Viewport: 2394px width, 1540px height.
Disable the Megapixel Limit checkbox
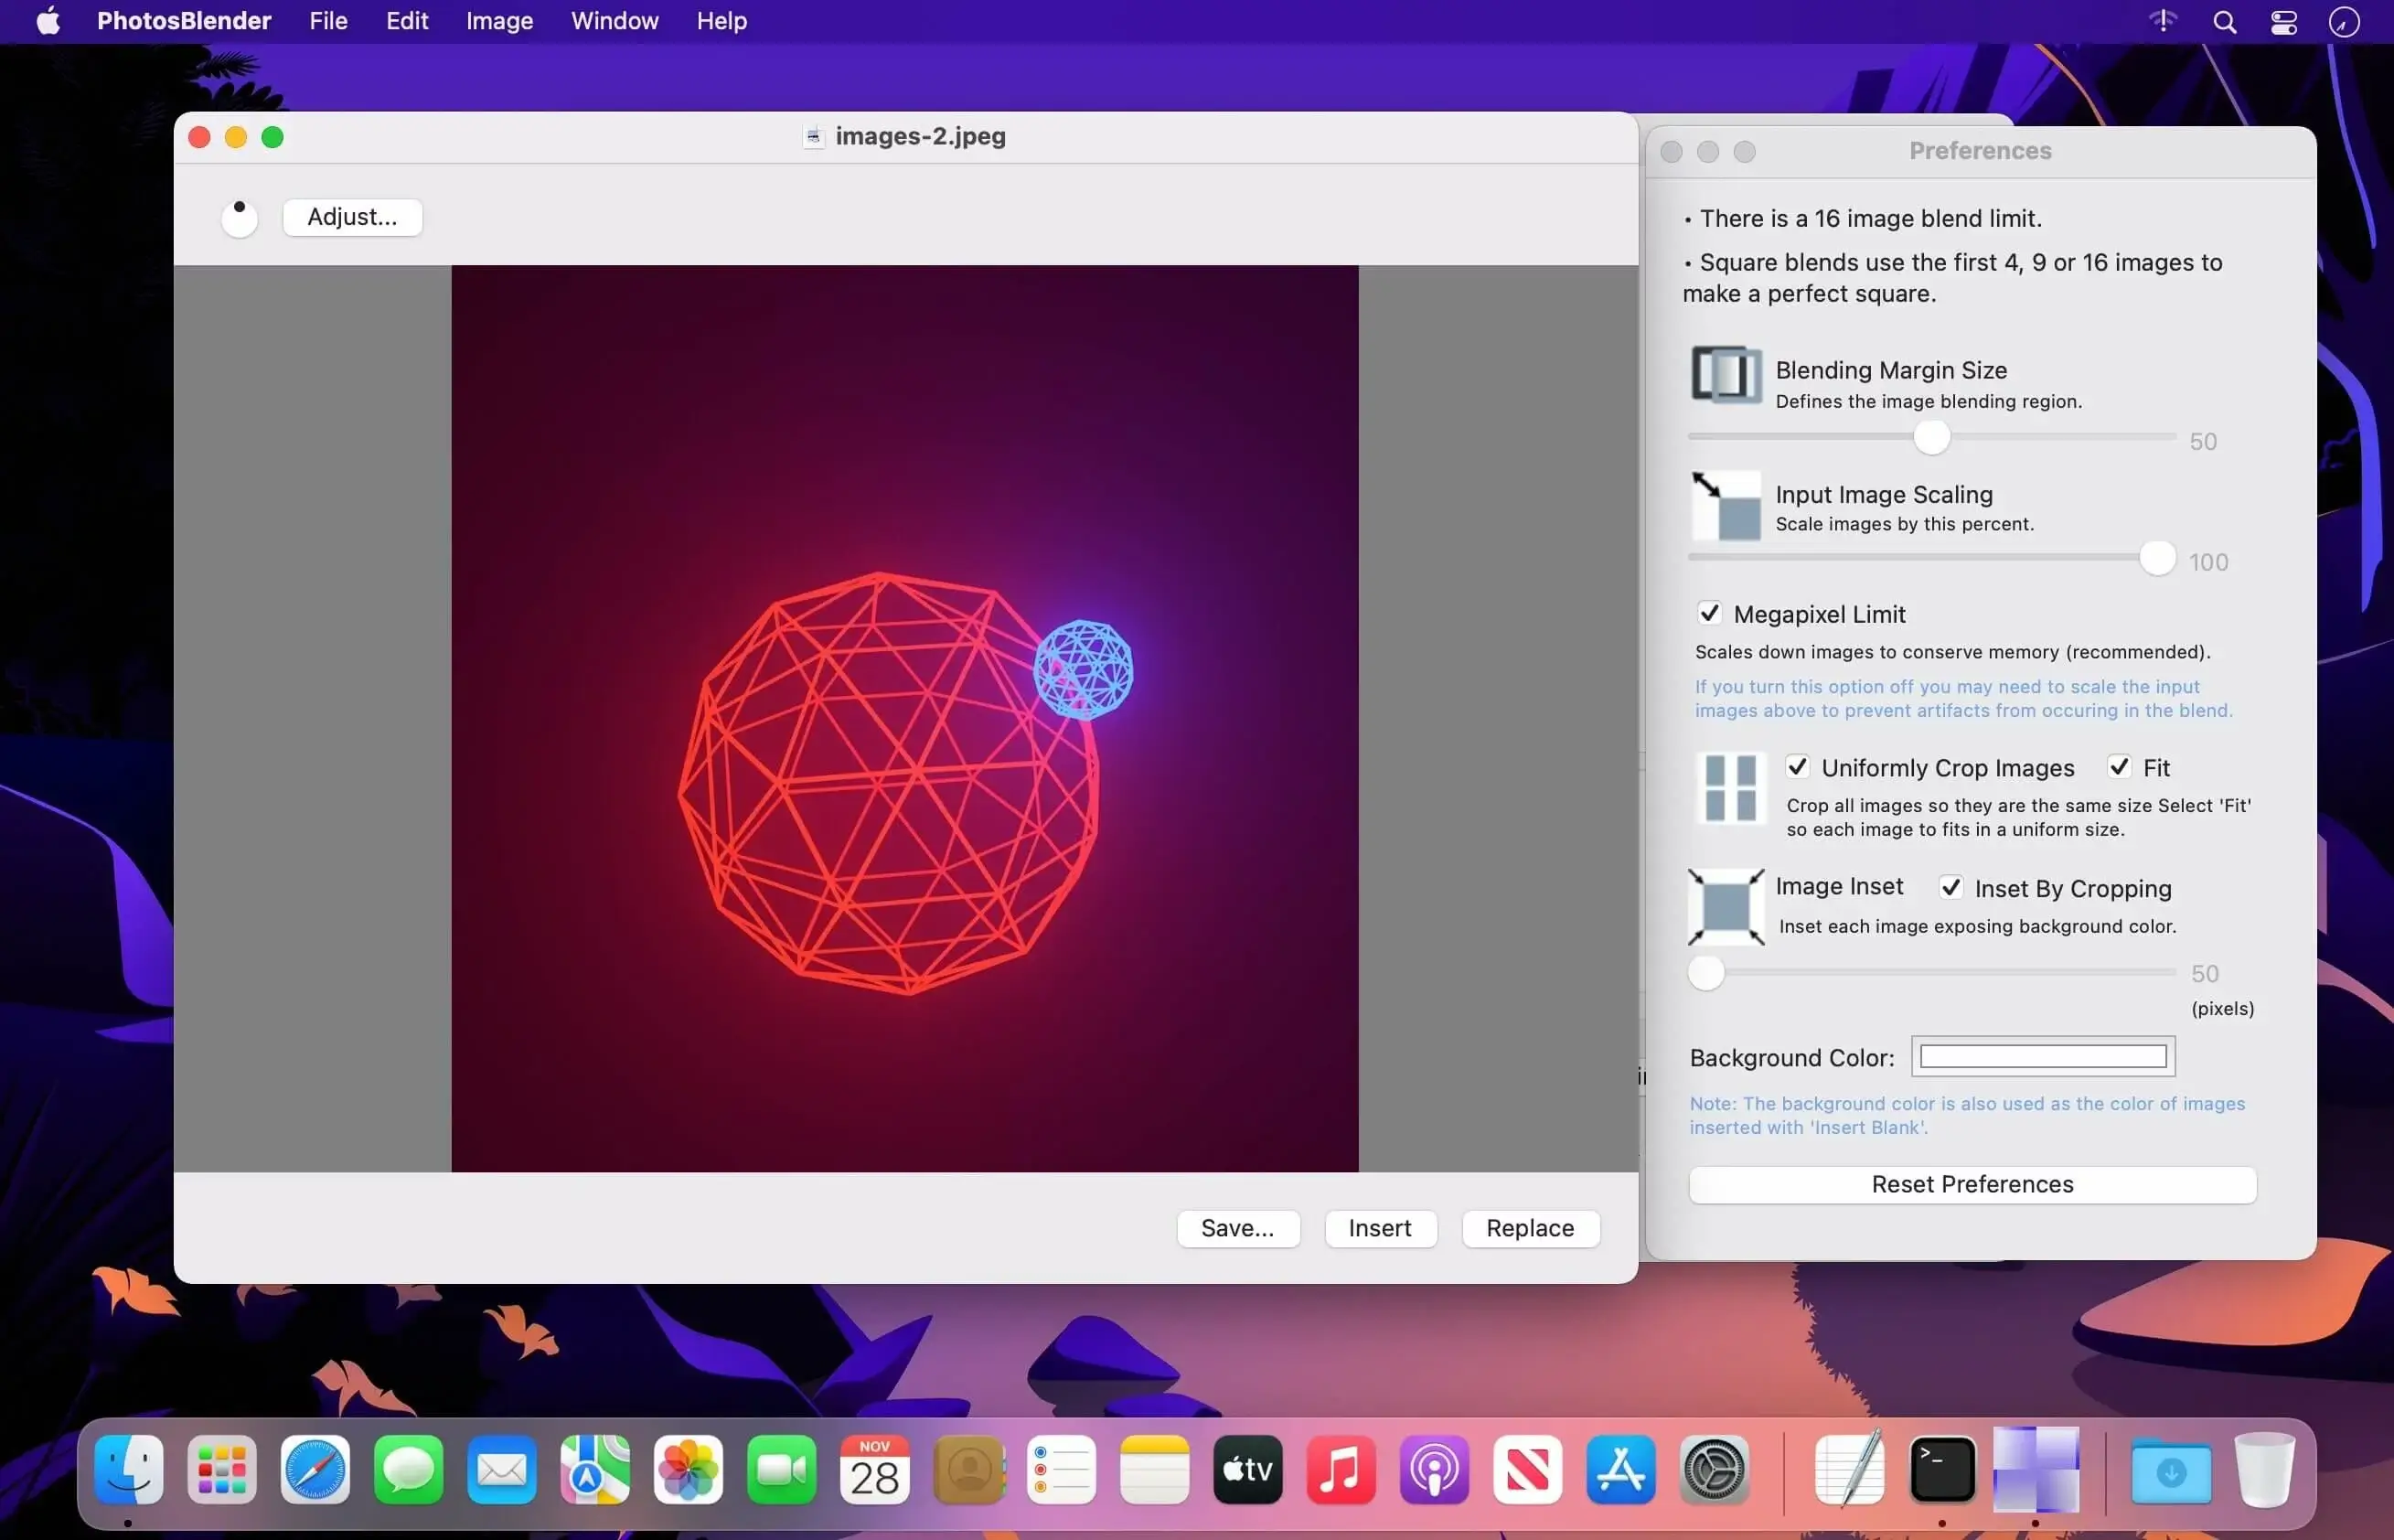(x=1709, y=613)
